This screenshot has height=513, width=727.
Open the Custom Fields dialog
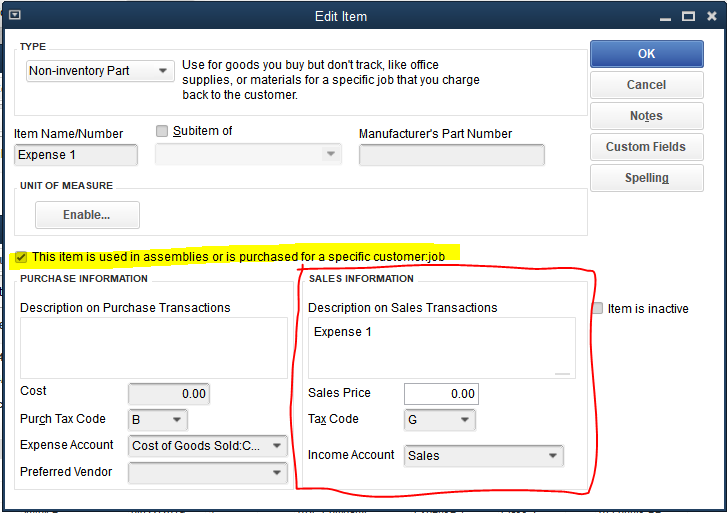point(646,147)
